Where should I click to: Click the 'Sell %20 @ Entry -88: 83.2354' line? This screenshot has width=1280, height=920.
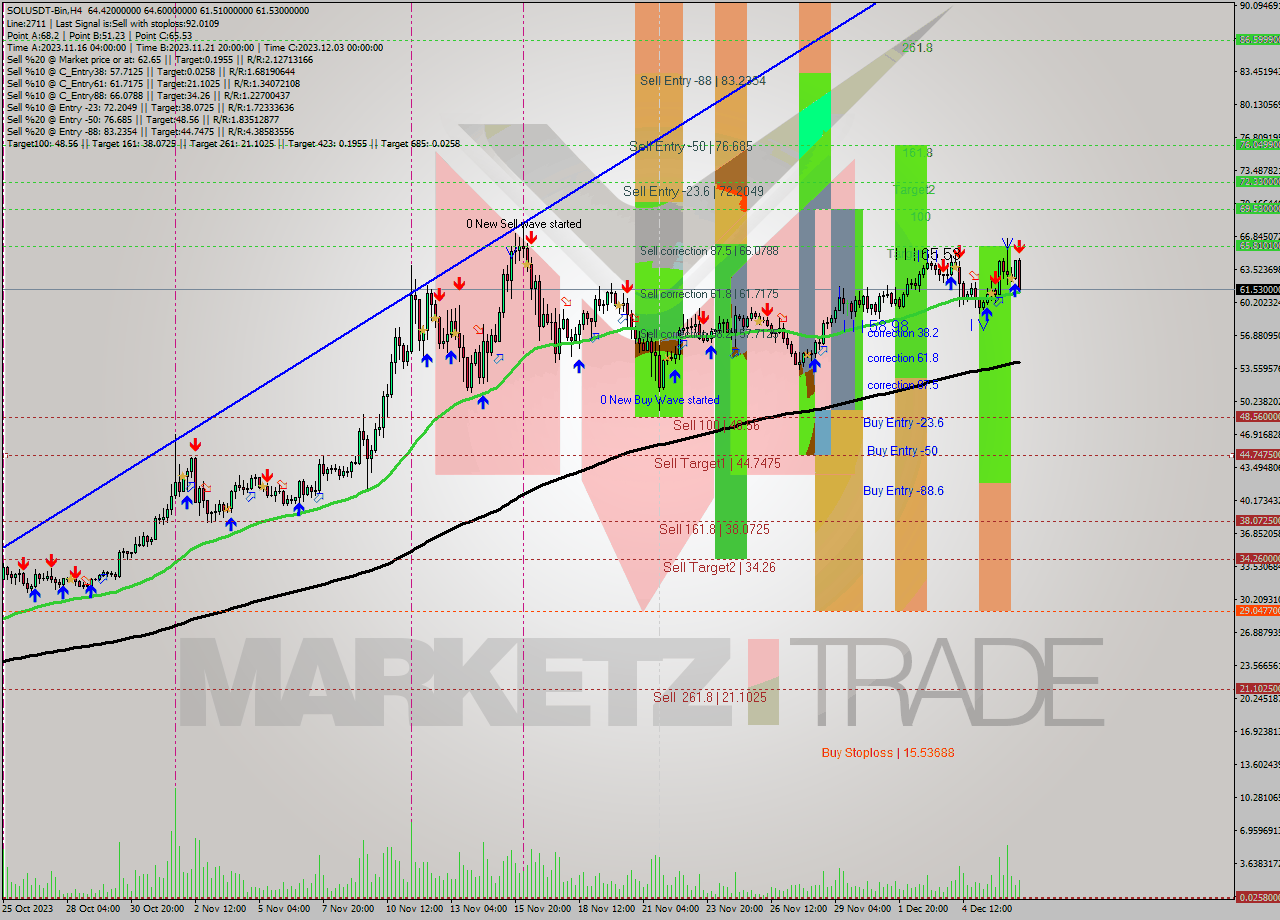click(151, 131)
